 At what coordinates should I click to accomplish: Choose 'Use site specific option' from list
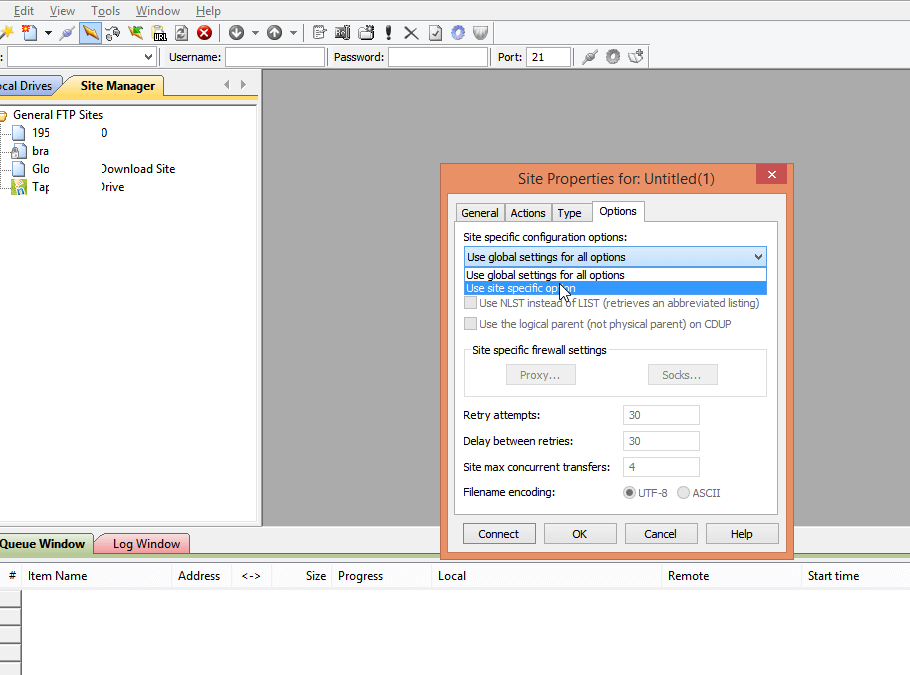click(x=520, y=289)
